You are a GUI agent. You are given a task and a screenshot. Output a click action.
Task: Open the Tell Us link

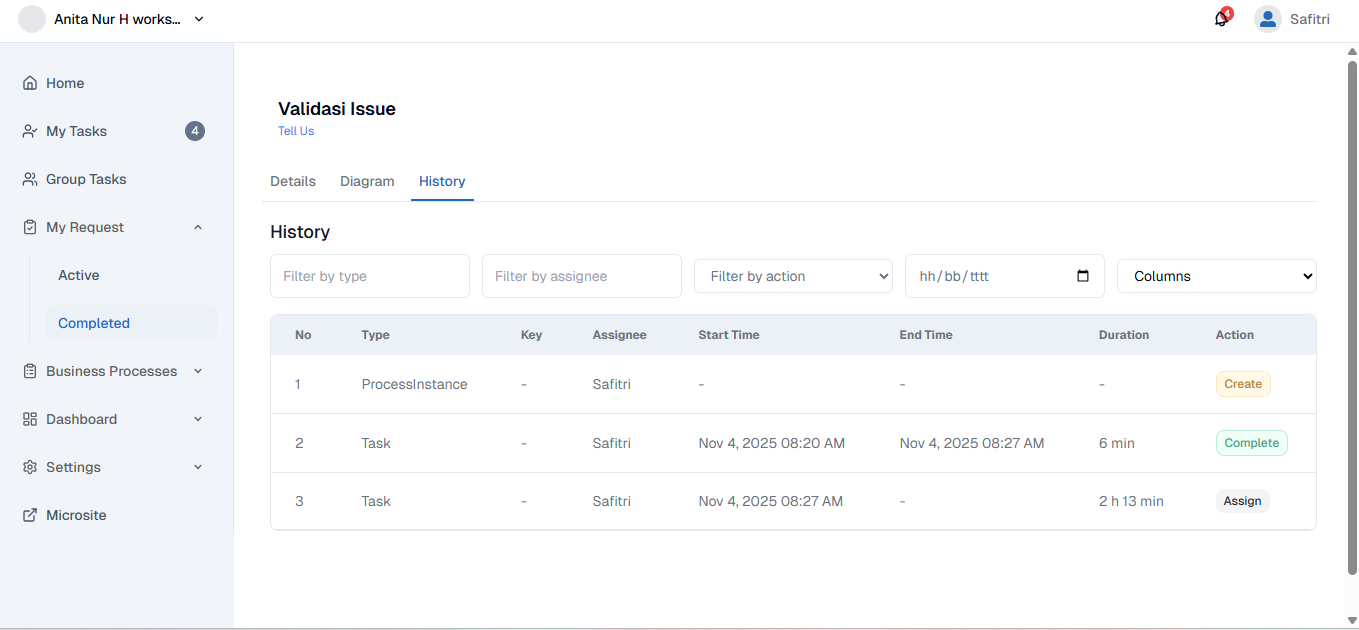click(295, 130)
